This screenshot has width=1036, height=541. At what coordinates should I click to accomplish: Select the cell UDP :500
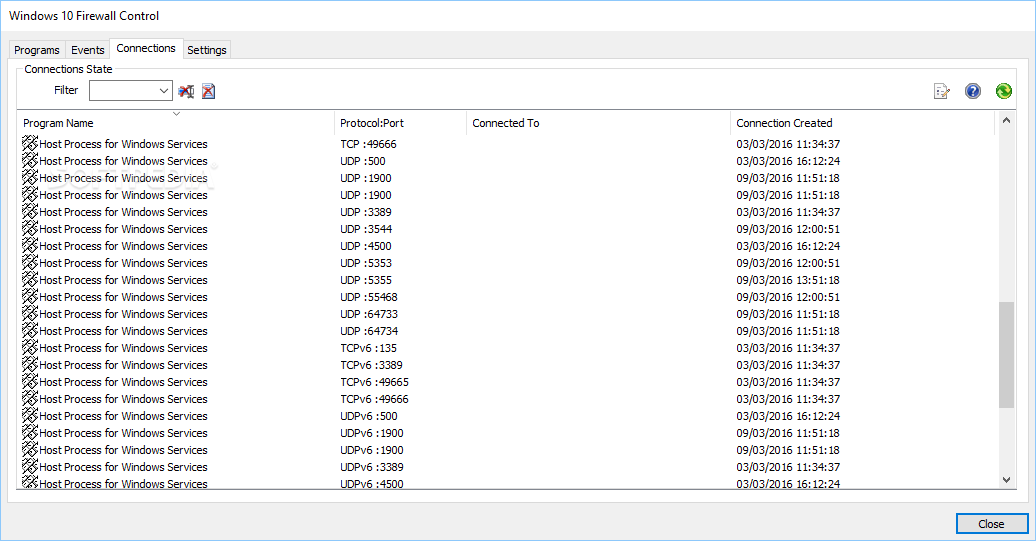[x=363, y=161]
